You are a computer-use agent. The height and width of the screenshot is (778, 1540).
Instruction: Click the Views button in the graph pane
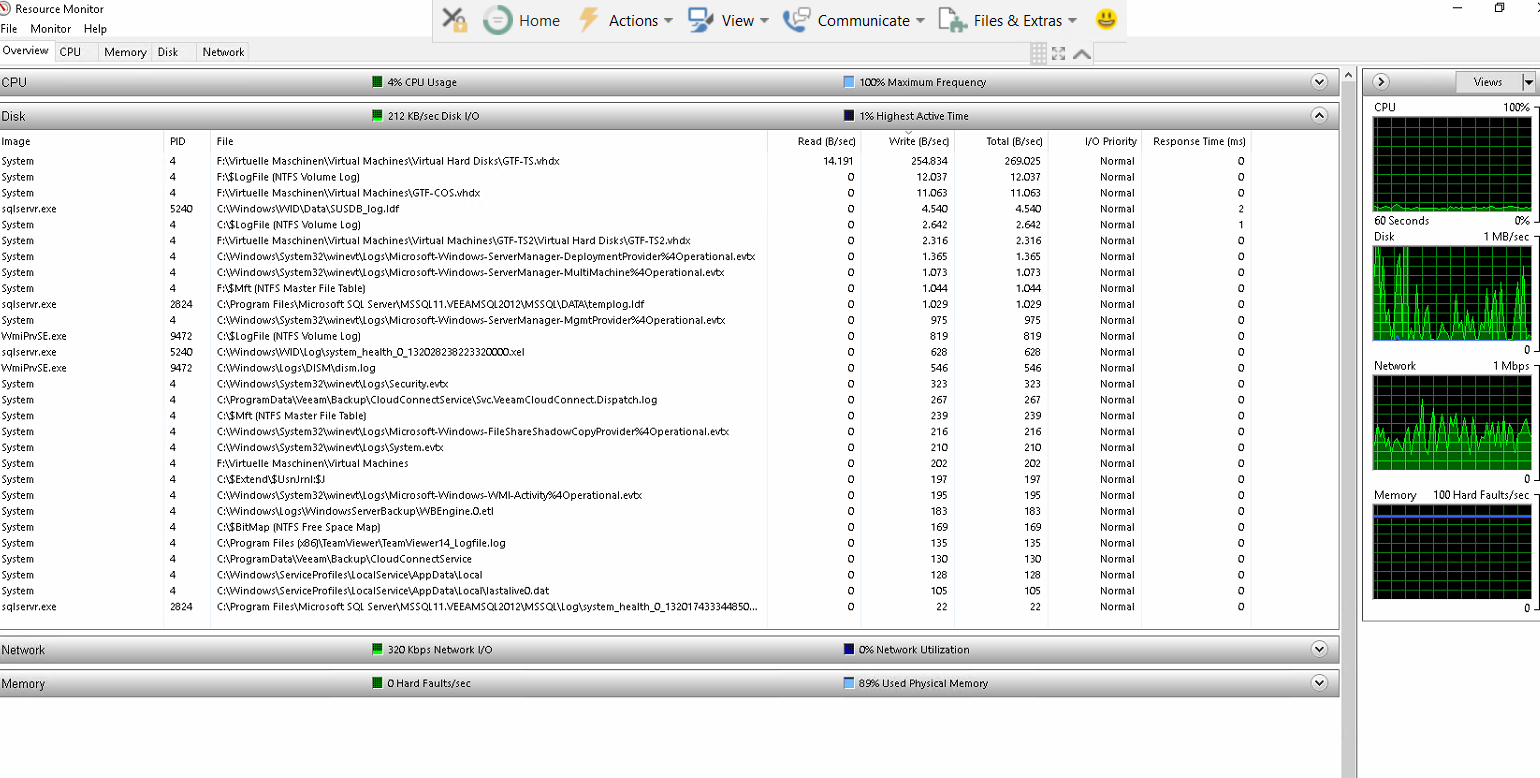[1488, 82]
